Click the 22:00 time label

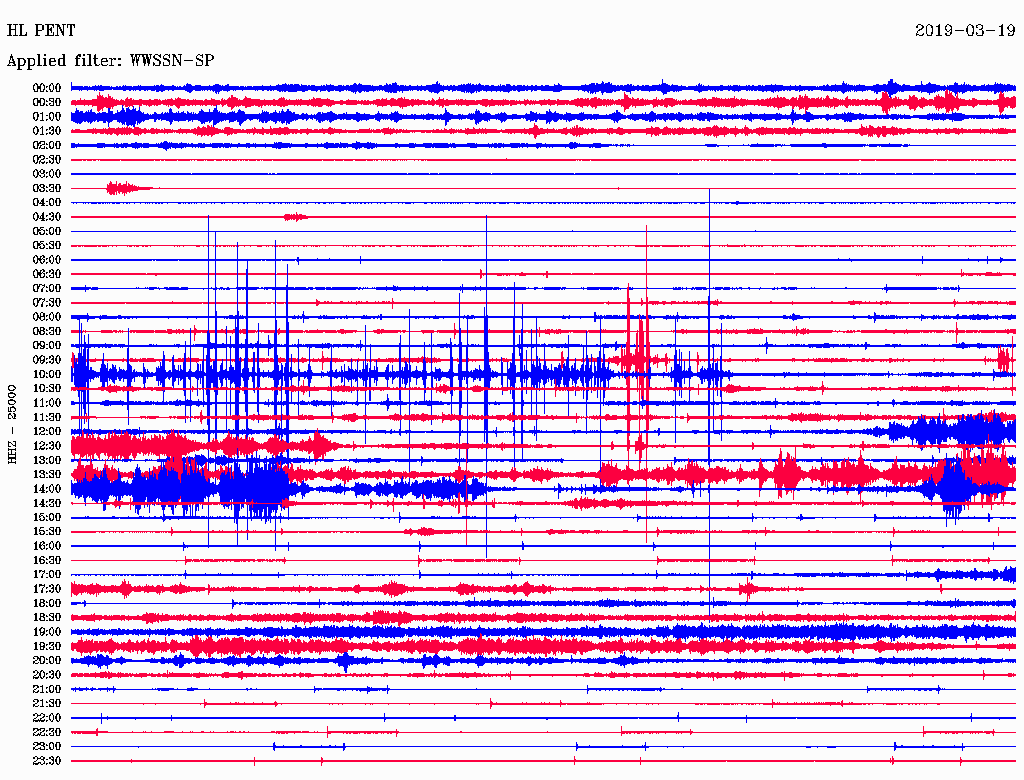click(47, 718)
